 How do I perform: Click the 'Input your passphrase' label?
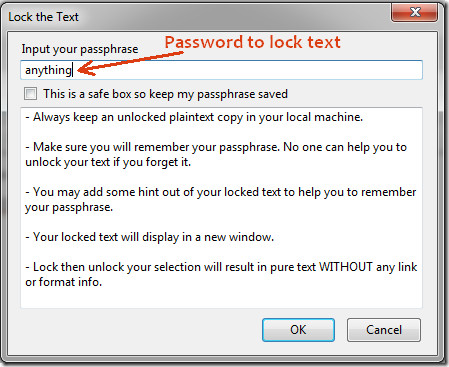click(x=80, y=49)
